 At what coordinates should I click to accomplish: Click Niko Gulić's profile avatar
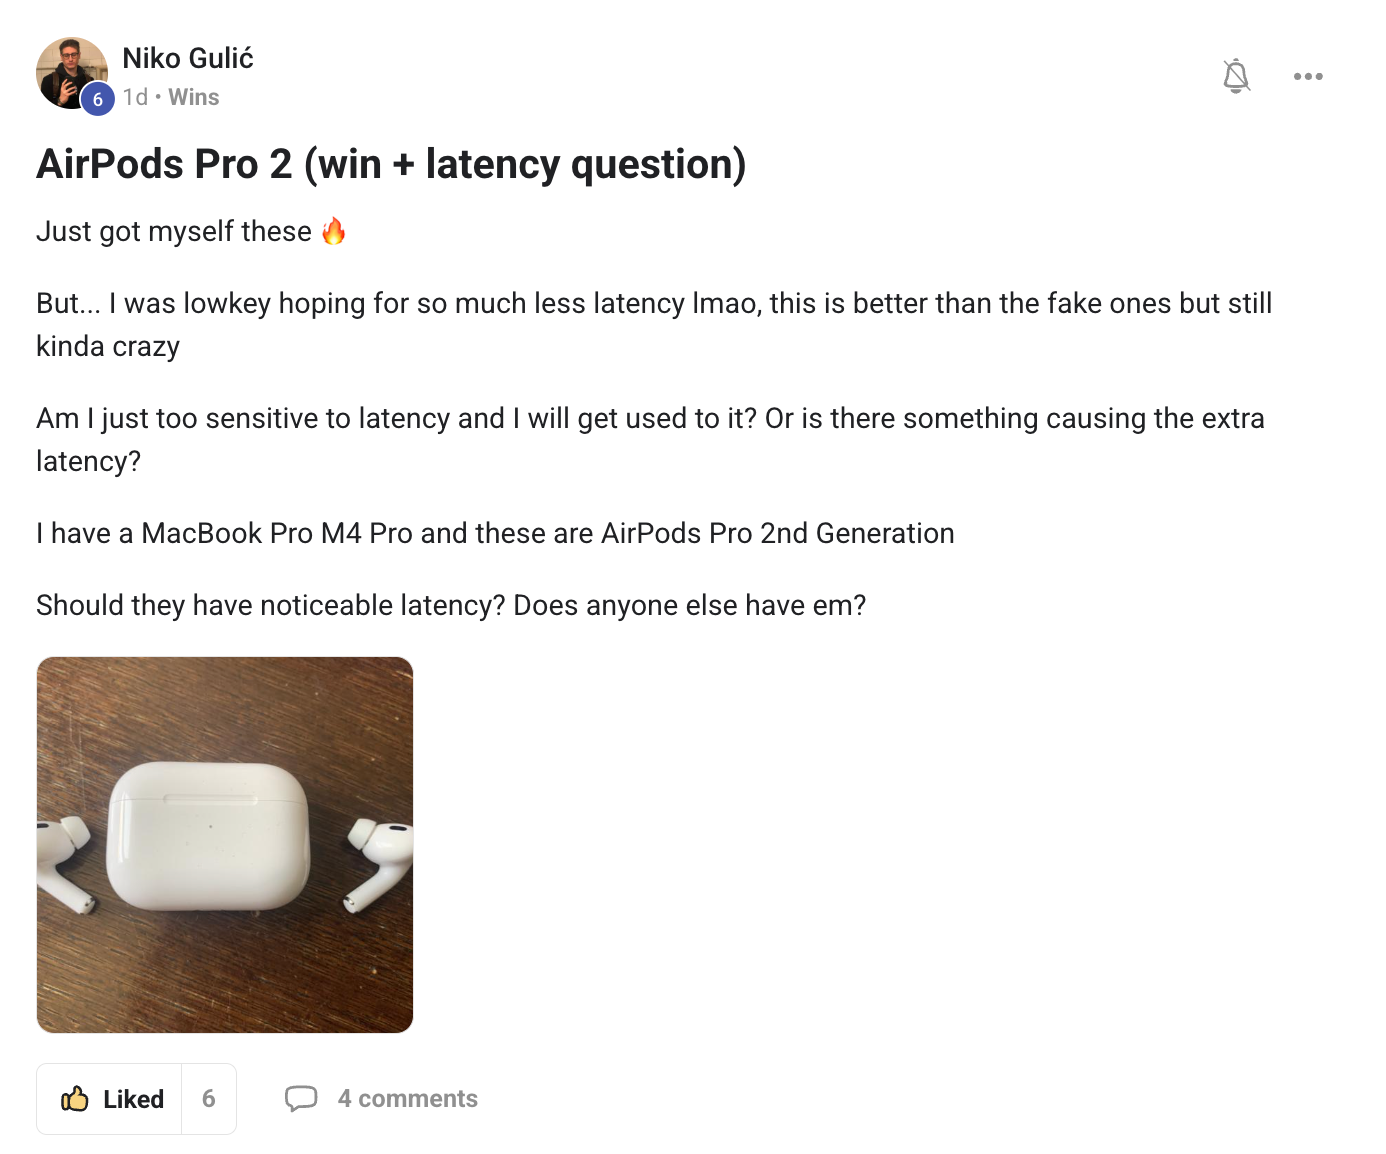(68, 70)
